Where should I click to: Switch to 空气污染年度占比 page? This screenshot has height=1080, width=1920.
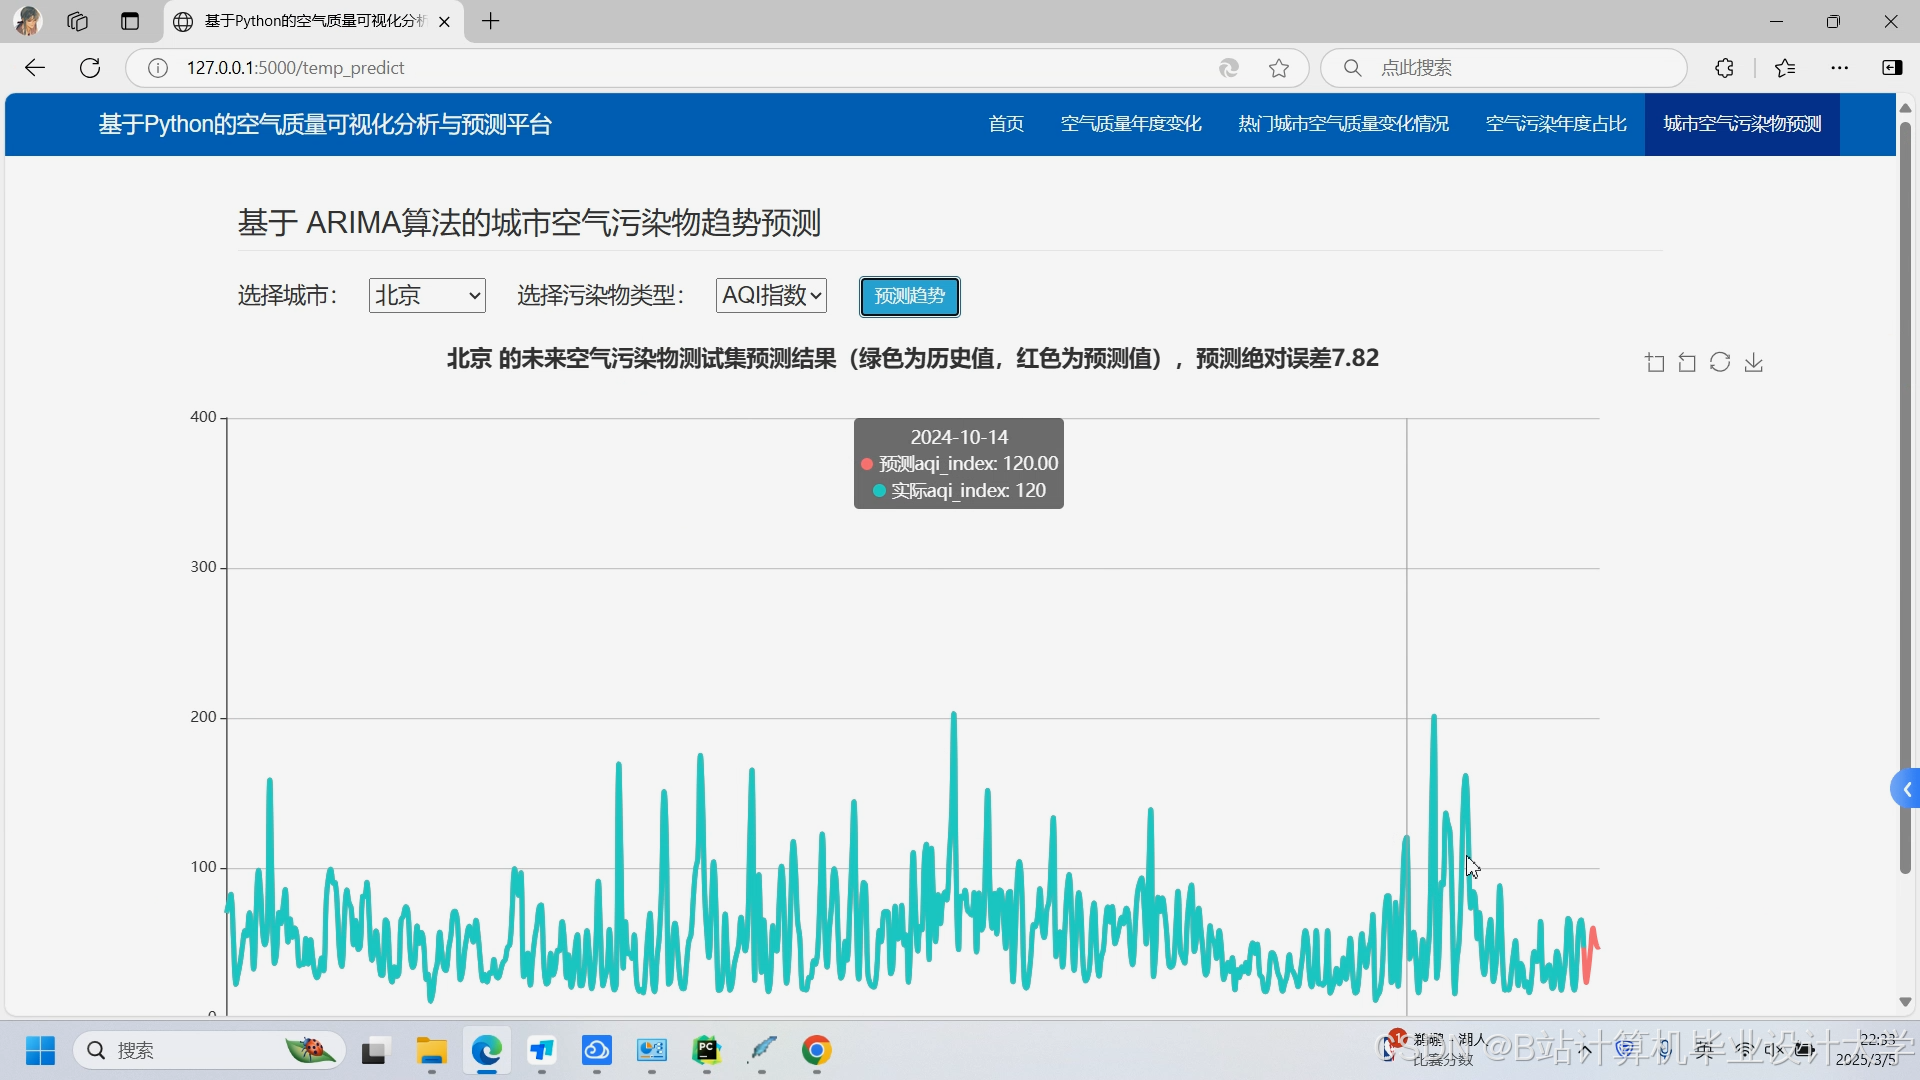[1556, 124]
